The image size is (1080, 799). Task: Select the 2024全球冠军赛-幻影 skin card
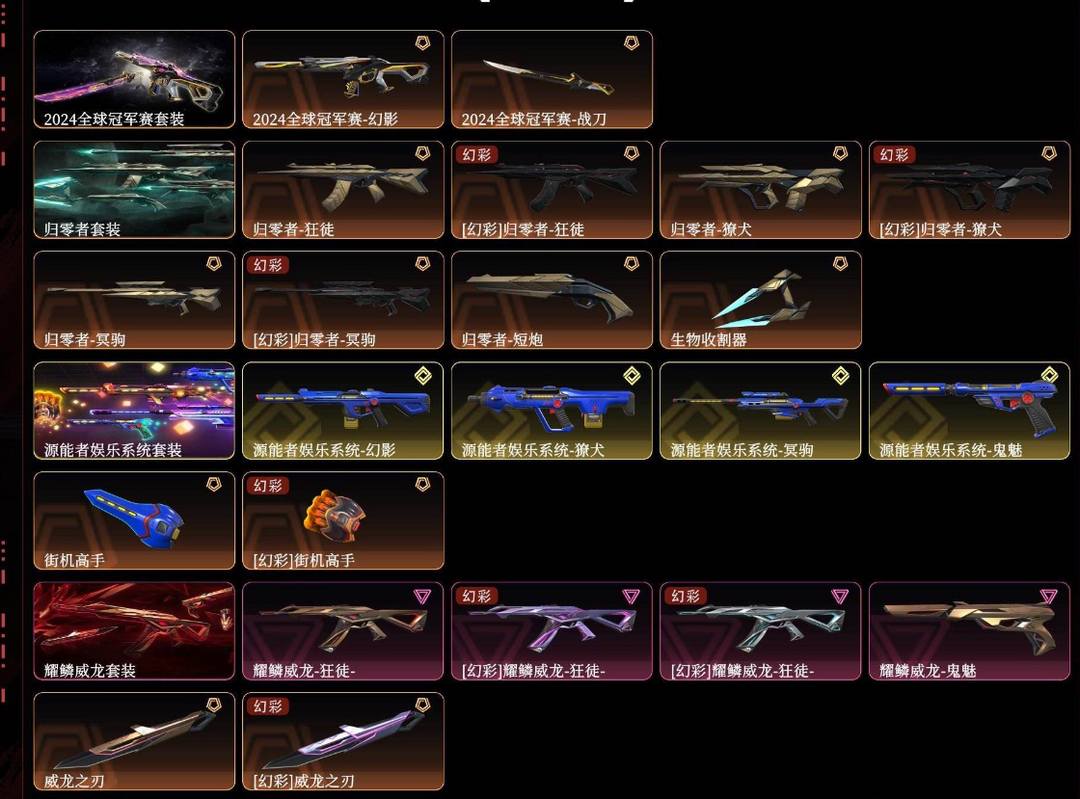pyautogui.click(x=343, y=79)
